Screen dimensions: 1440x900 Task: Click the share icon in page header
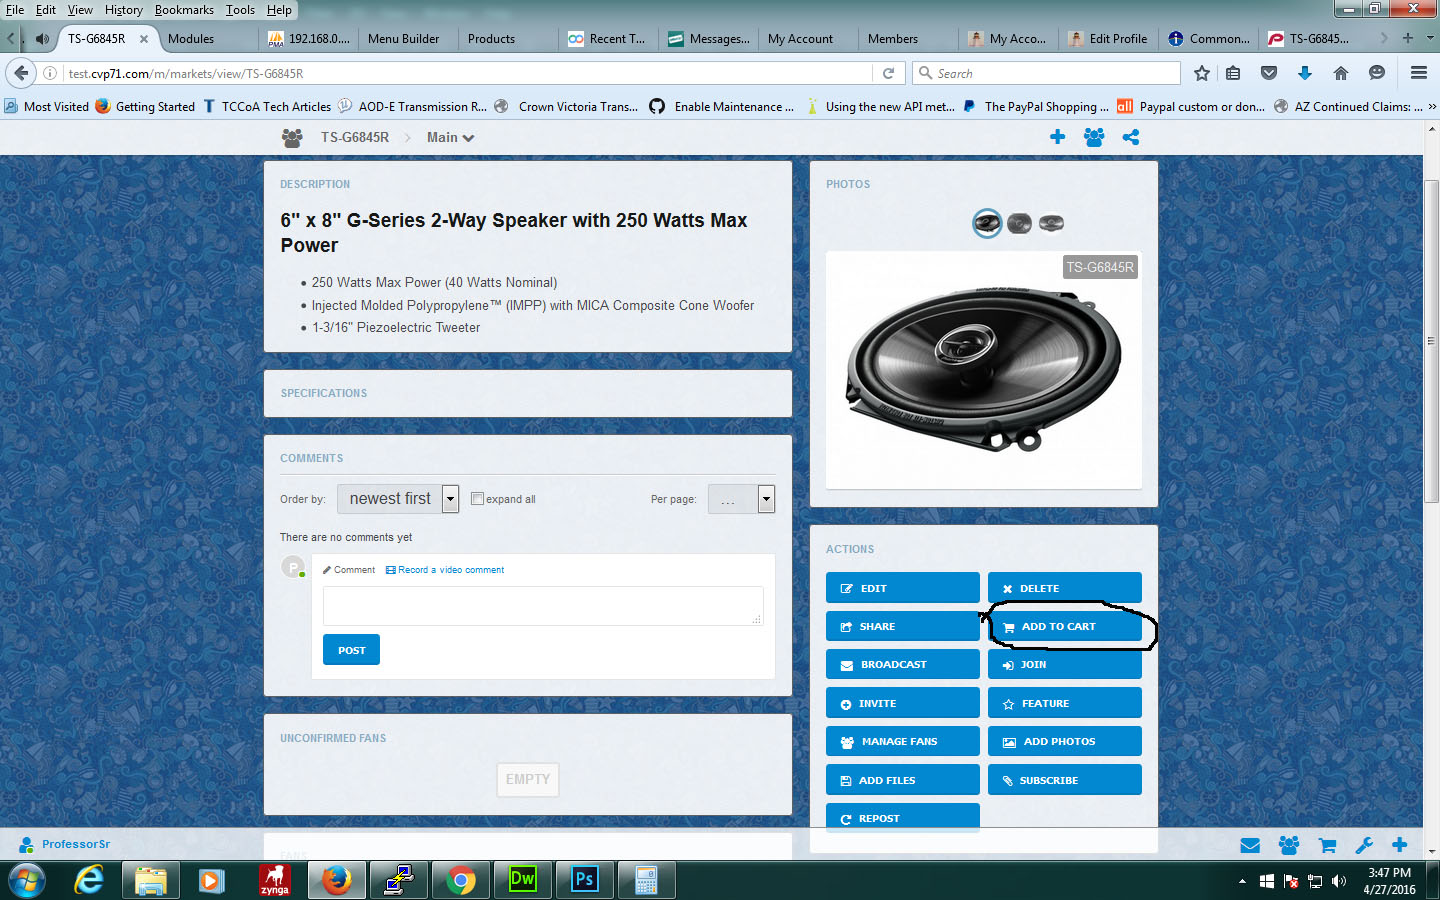coord(1131,137)
